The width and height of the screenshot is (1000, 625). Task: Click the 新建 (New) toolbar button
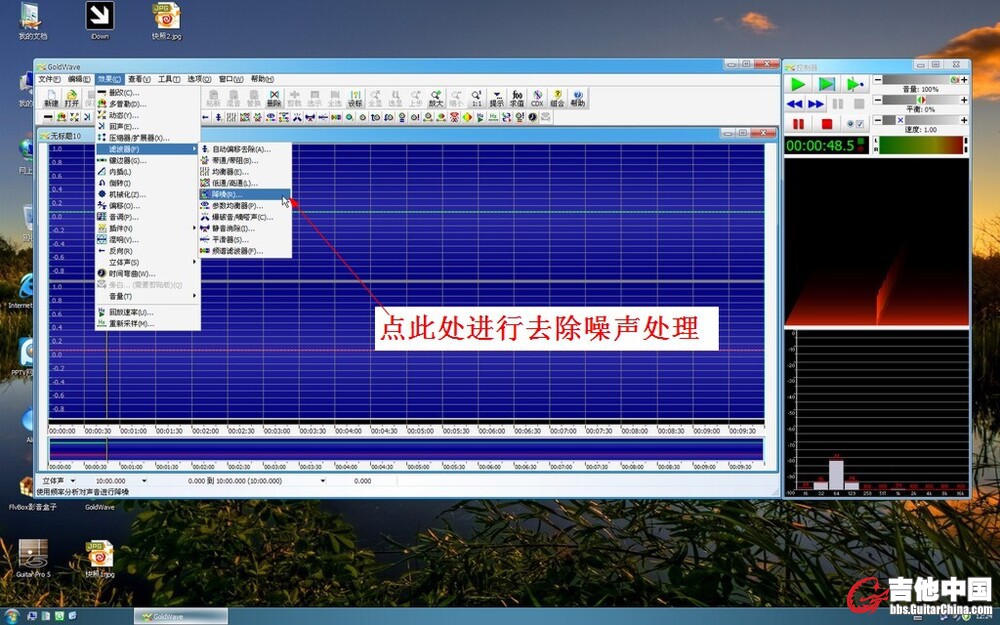click(50, 98)
